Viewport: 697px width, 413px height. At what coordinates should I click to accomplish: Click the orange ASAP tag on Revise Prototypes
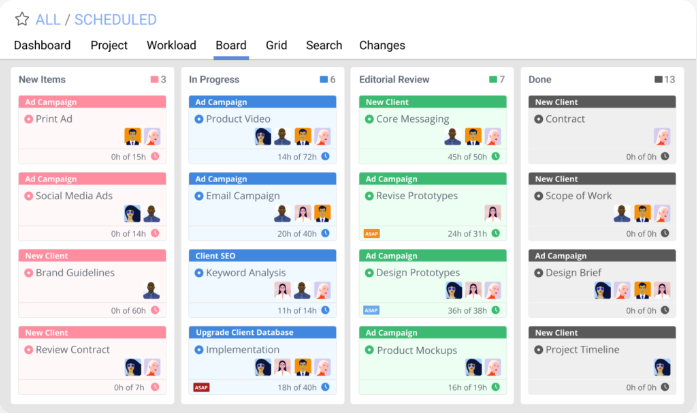372,234
